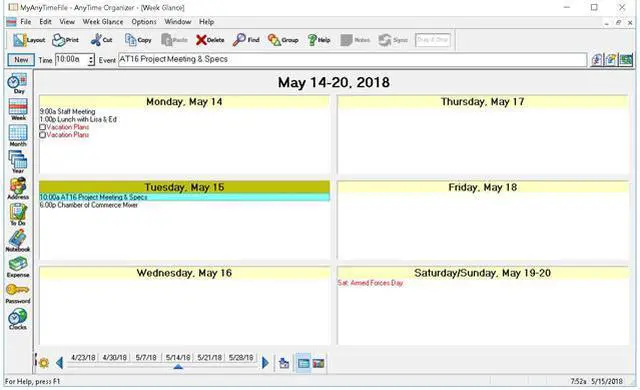Go to previous weeks with left arrow
The image size is (640, 390).
(x=60, y=363)
